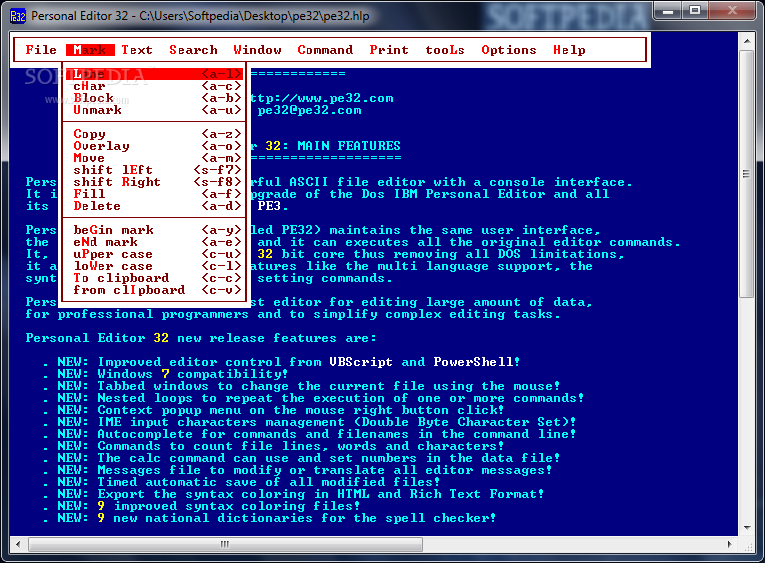
Task: Click the horizontal scrollbar left arrow
Action: [18, 544]
